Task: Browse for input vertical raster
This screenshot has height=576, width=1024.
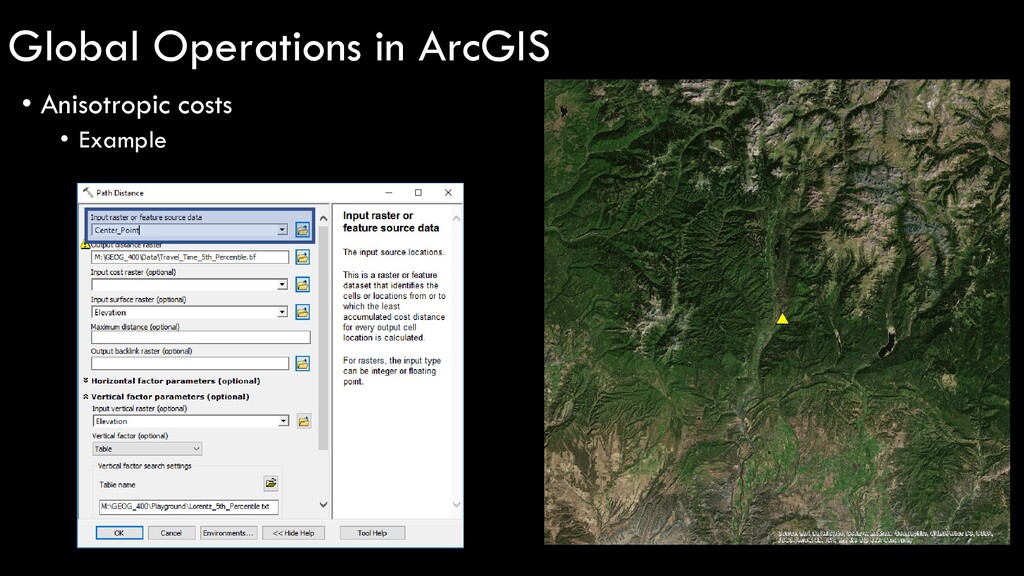Action: click(x=304, y=421)
